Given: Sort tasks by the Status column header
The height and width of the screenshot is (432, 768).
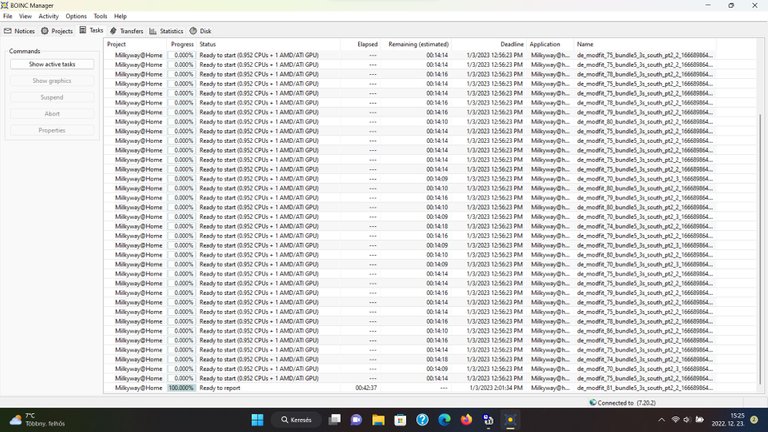Looking at the screenshot, I should (x=268, y=44).
